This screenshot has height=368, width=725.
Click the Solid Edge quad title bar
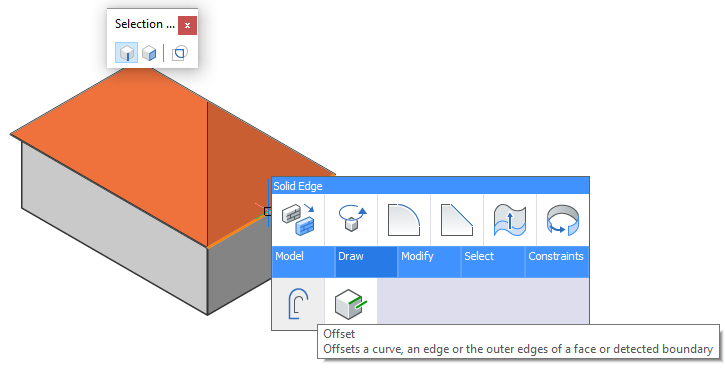click(x=430, y=186)
